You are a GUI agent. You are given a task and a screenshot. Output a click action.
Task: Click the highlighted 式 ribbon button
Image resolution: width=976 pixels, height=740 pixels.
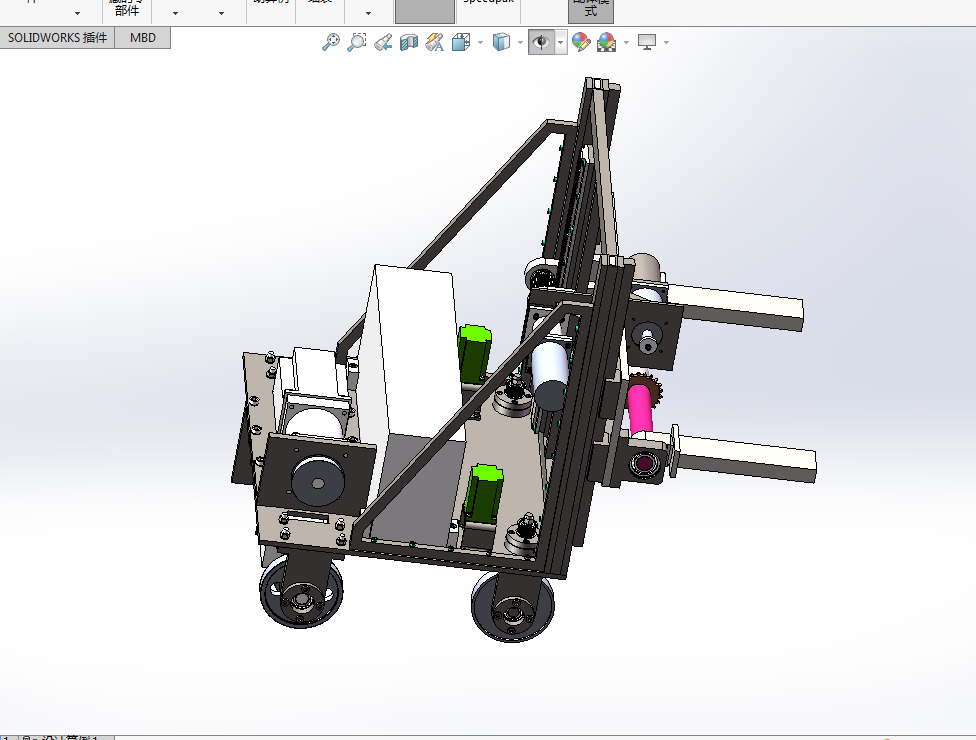(x=591, y=11)
